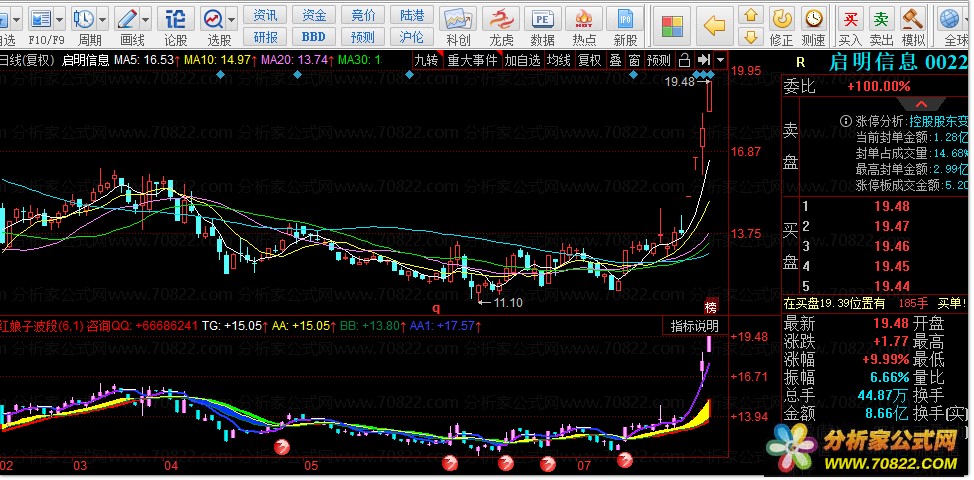Screen dimensions: 974x480
Task: Click the 模拟 gavel simulation icon
Action: coord(913,19)
